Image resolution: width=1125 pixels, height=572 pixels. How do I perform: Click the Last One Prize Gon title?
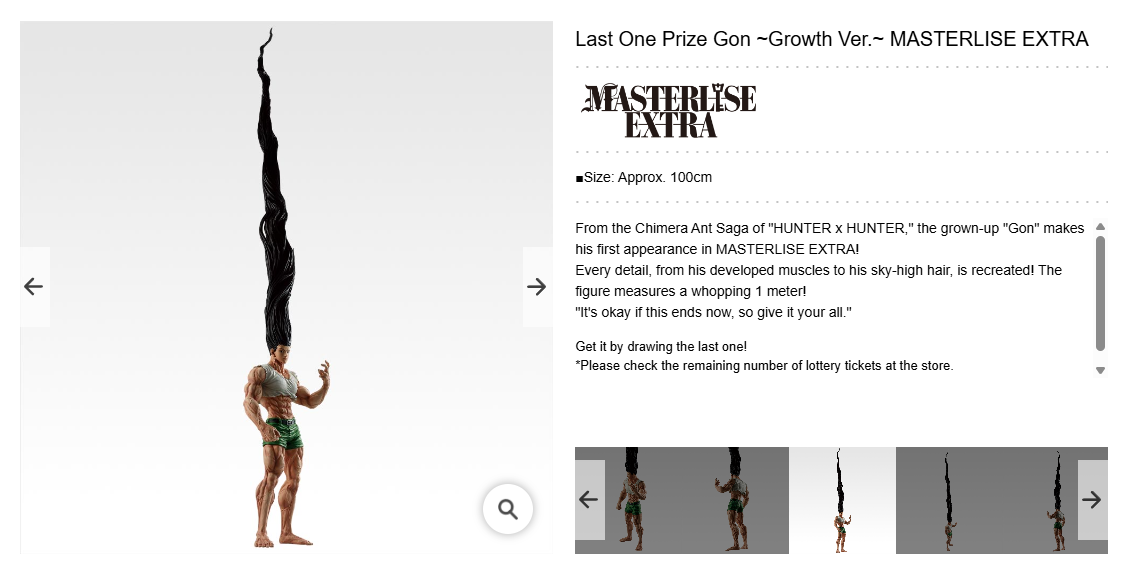coord(832,39)
